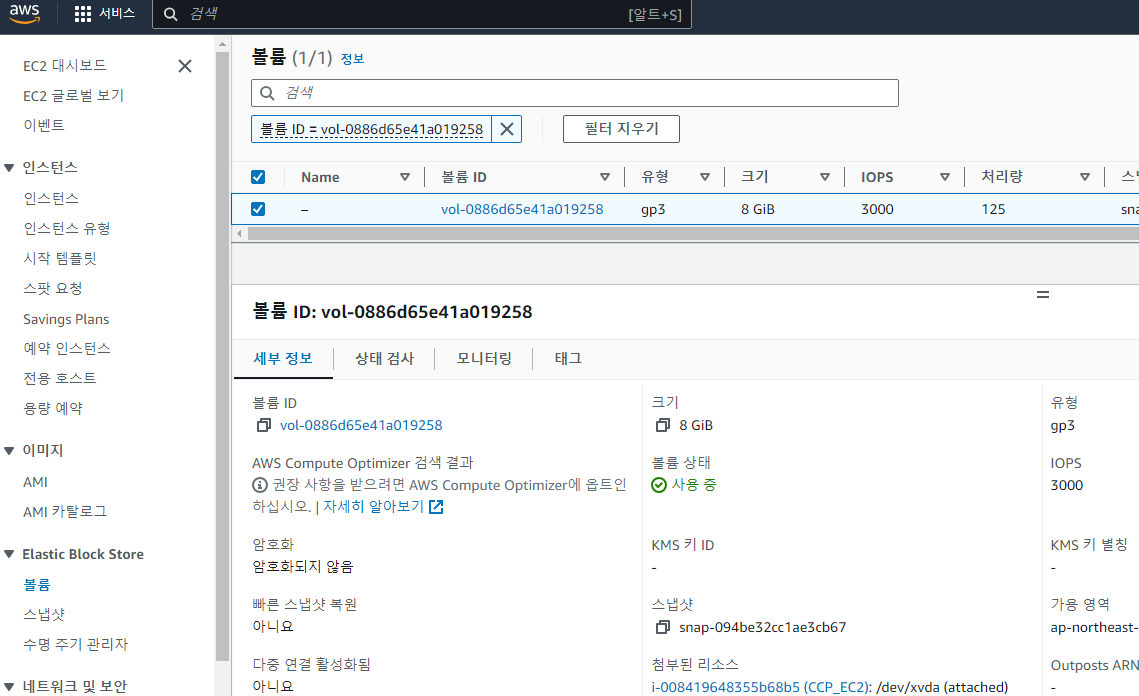This screenshot has width=1139, height=696.
Task: Open the 태그 tab
Action: [568, 358]
